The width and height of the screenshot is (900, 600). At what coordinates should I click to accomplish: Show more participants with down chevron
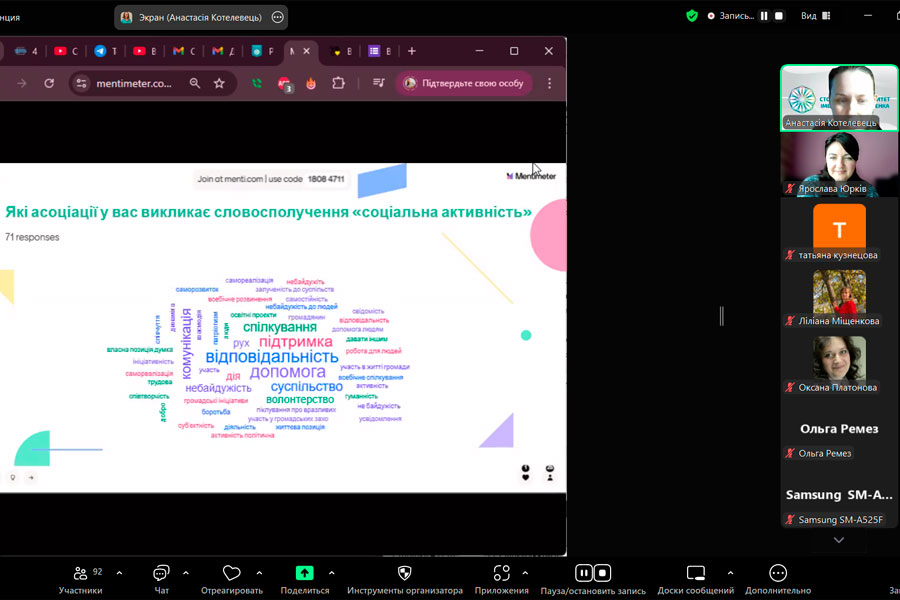[x=839, y=540]
